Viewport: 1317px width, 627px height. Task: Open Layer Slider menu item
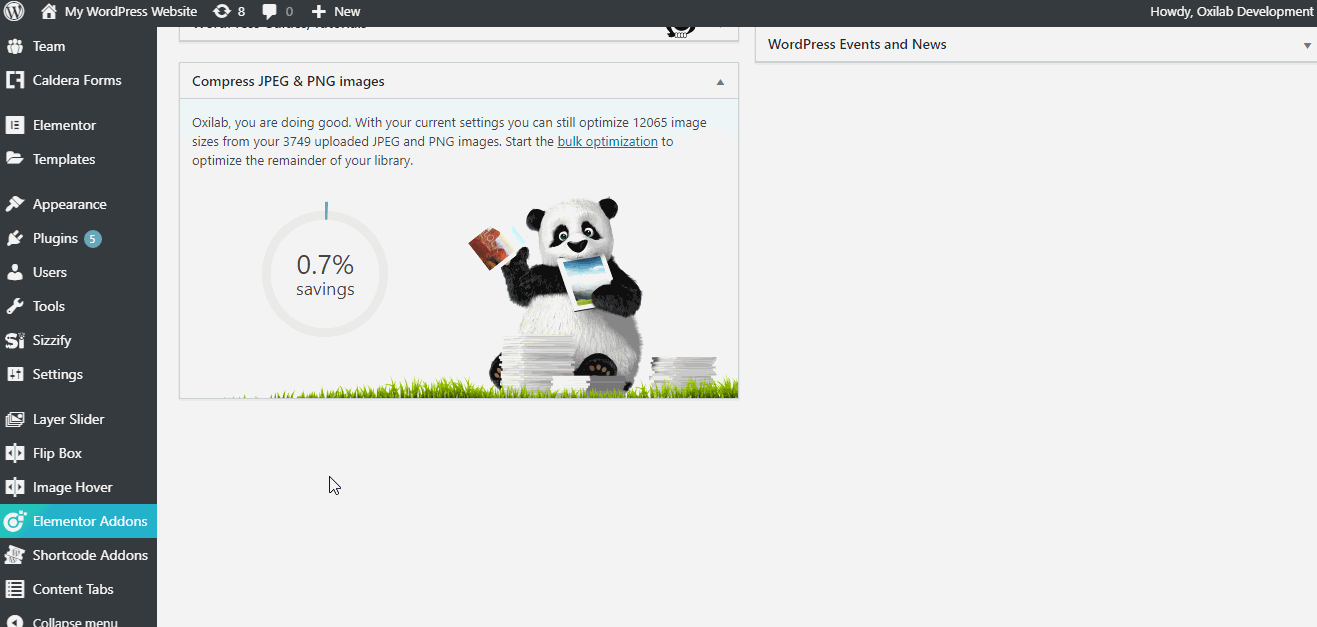(68, 419)
